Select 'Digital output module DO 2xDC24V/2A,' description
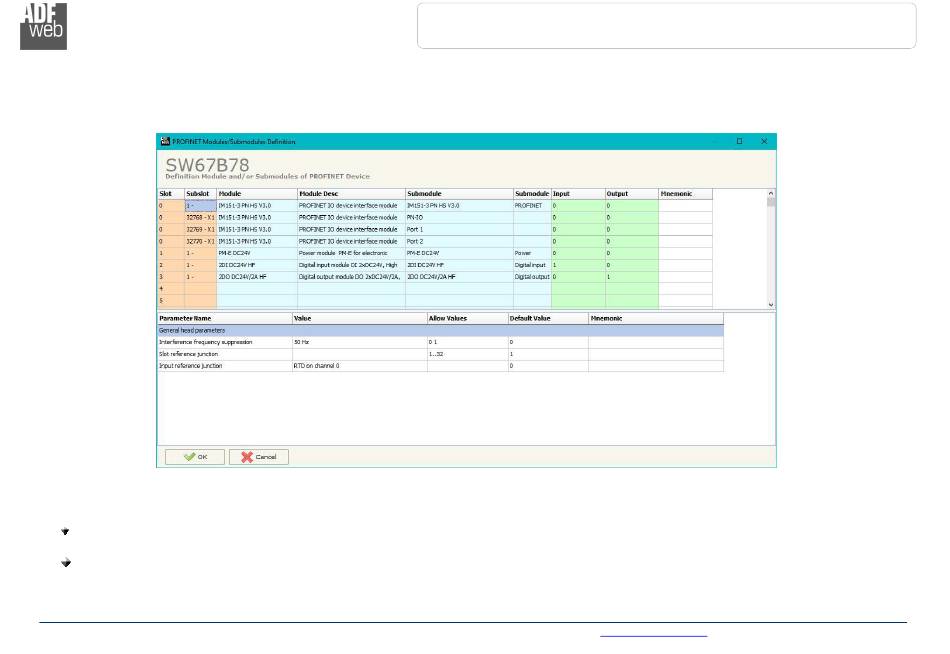Screen dimensions: 950x654 351,277
